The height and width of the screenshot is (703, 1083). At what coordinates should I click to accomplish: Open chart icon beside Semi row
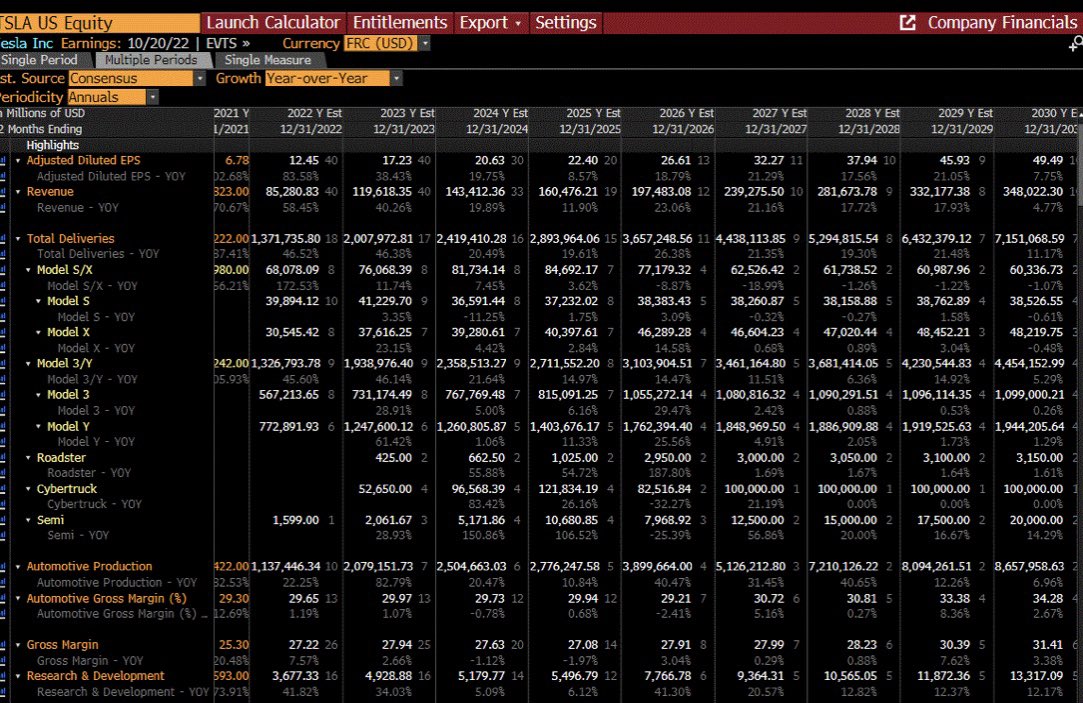click(x=3, y=520)
